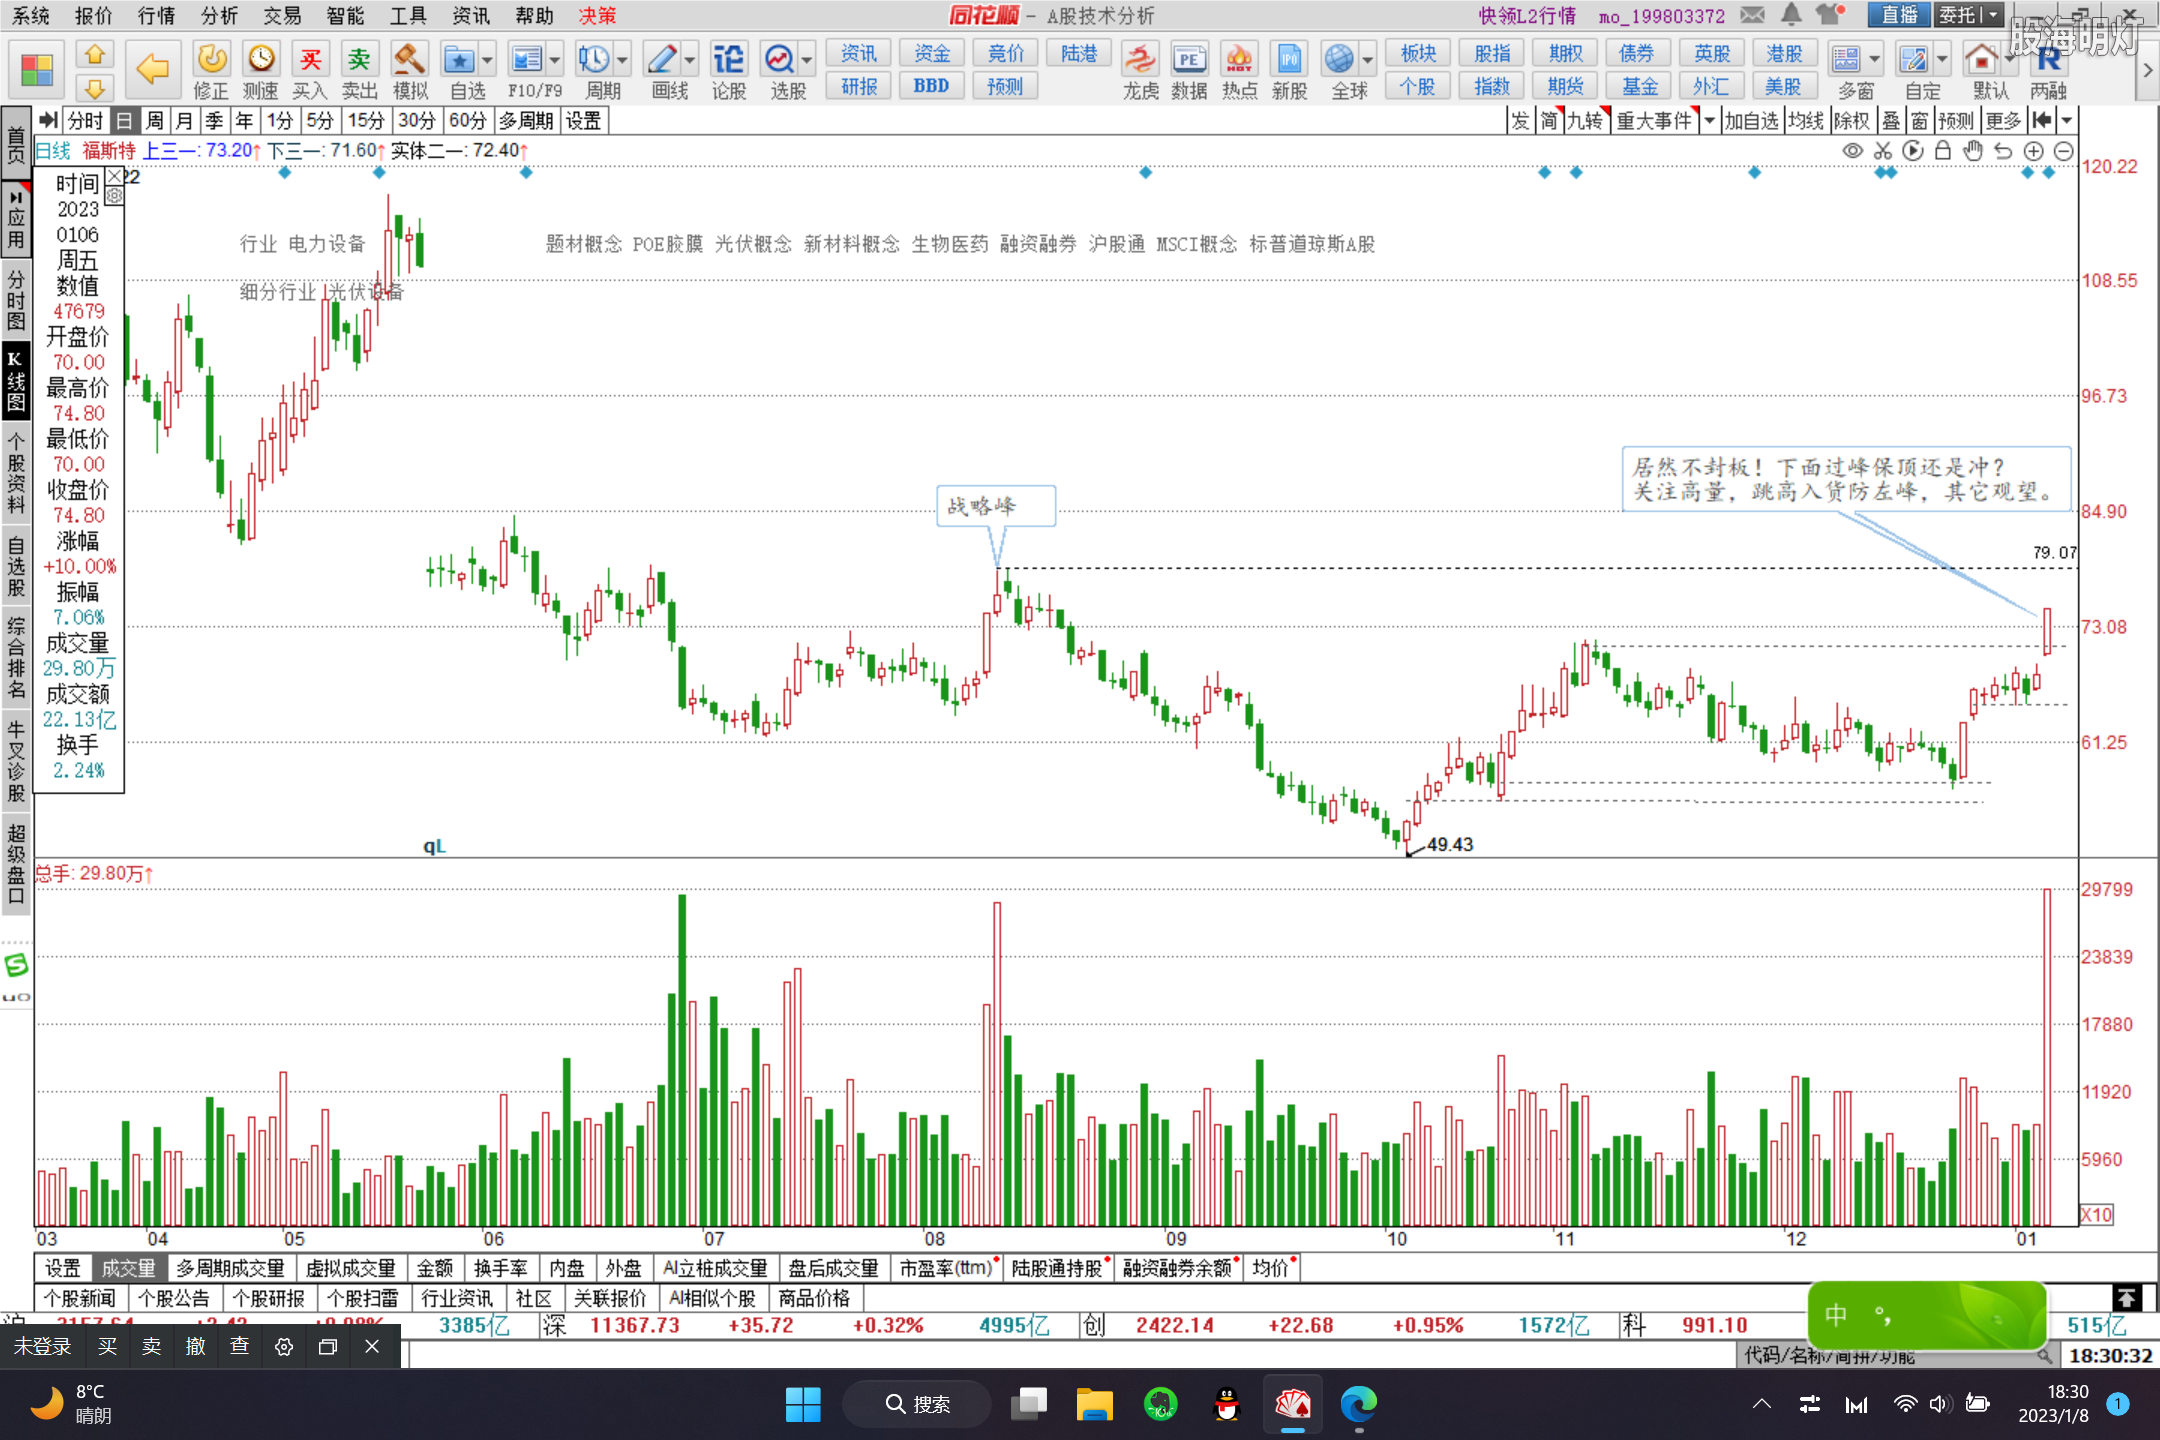Select the 换手率 indicator tab
The width and height of the screenshot is (2160, 1440).
[500, 1268]
